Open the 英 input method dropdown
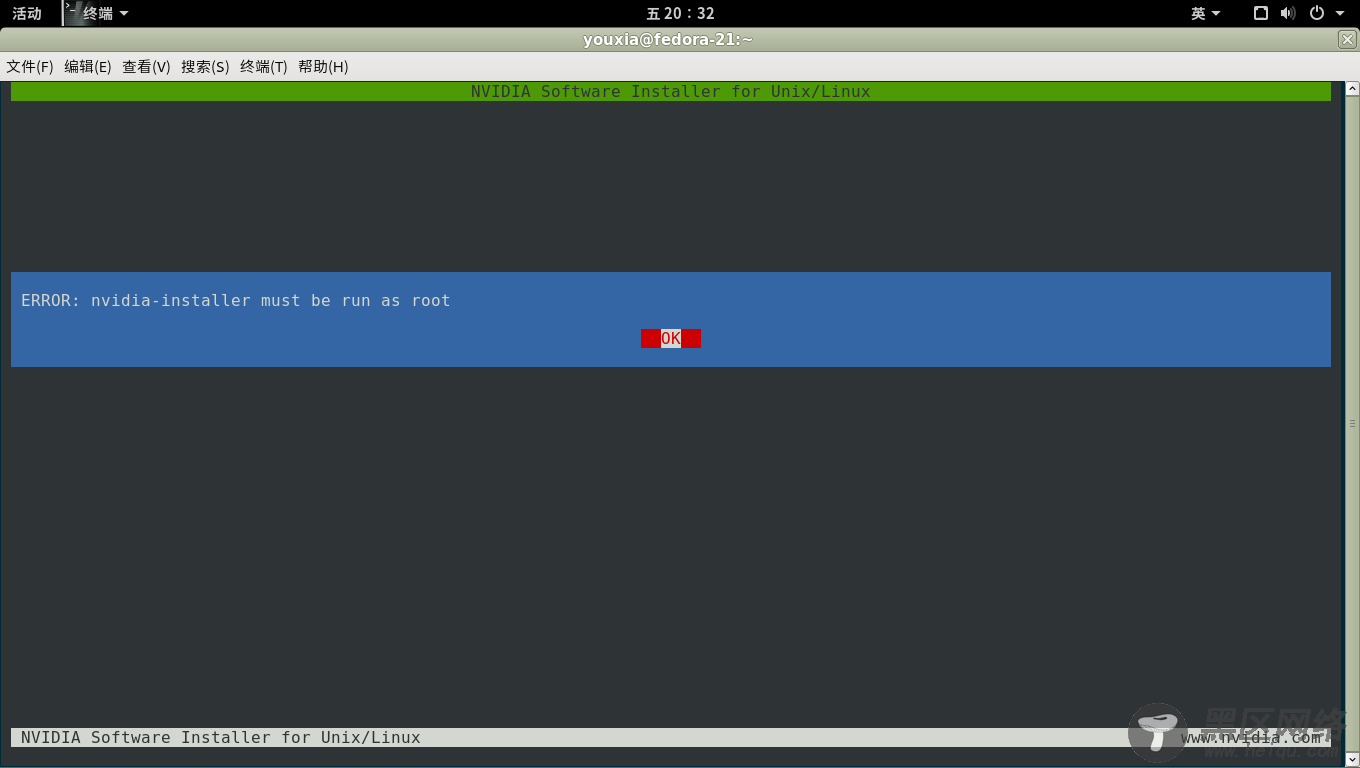The width and height of the screenshot is (1360, 768). (1206, 13)
